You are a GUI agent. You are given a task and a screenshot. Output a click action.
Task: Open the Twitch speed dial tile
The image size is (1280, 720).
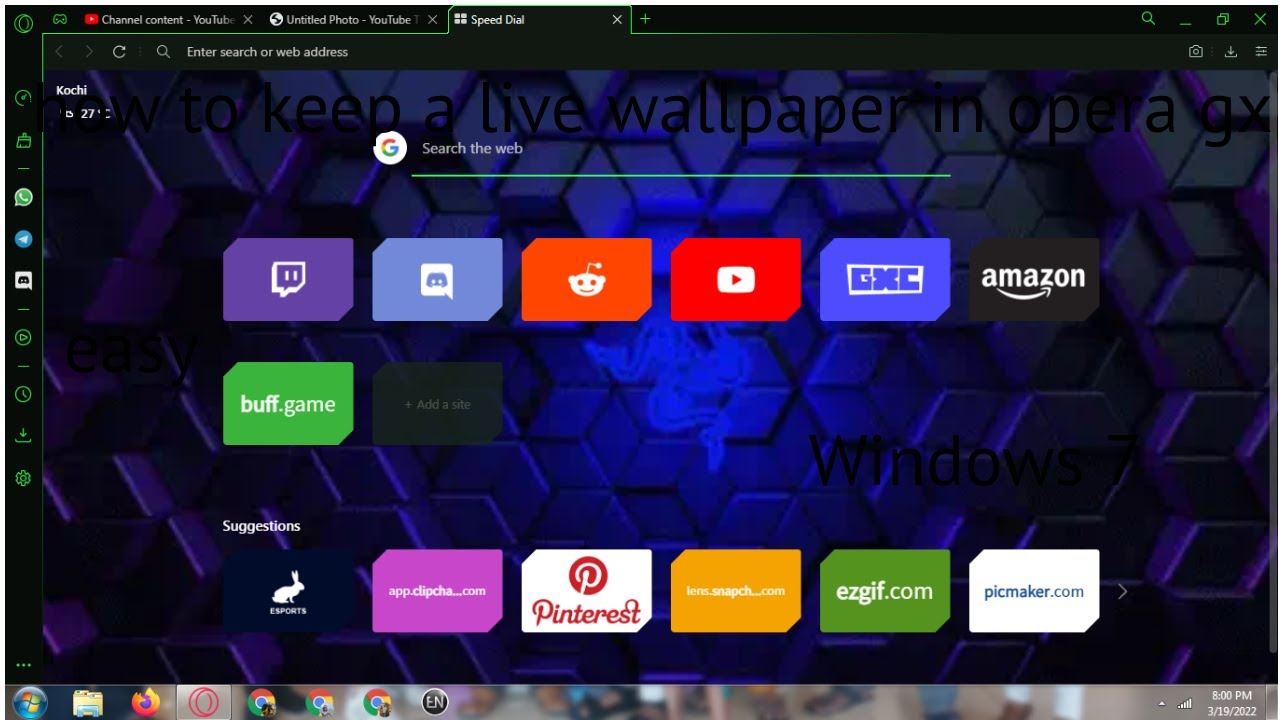coord(288,280)
